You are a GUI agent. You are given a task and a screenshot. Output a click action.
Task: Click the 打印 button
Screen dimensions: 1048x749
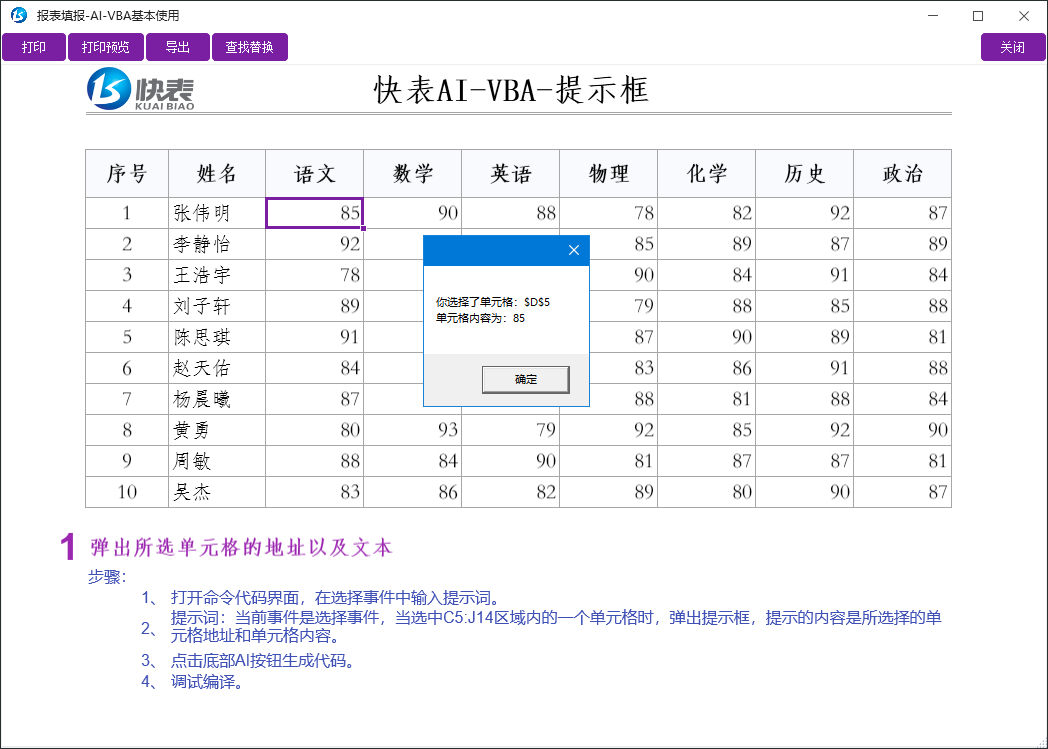(x=34, y=47)
